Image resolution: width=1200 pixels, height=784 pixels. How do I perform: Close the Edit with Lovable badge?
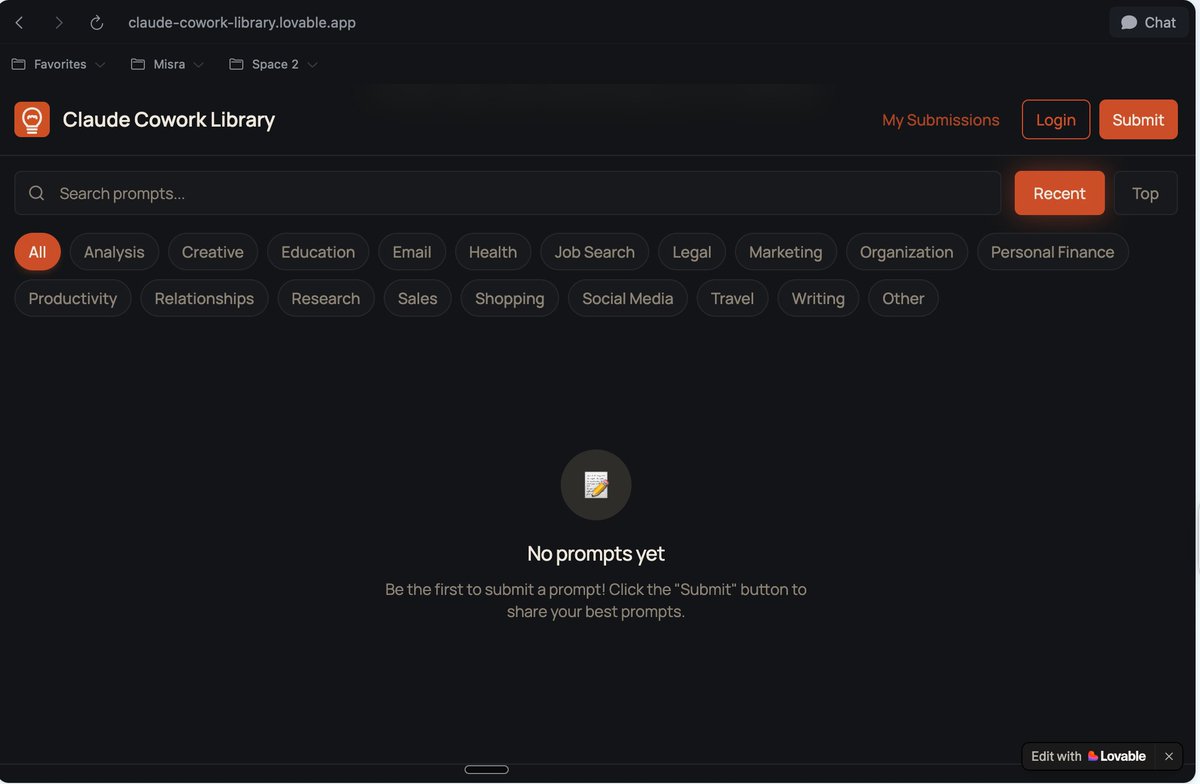click(x=1169, y=756)
